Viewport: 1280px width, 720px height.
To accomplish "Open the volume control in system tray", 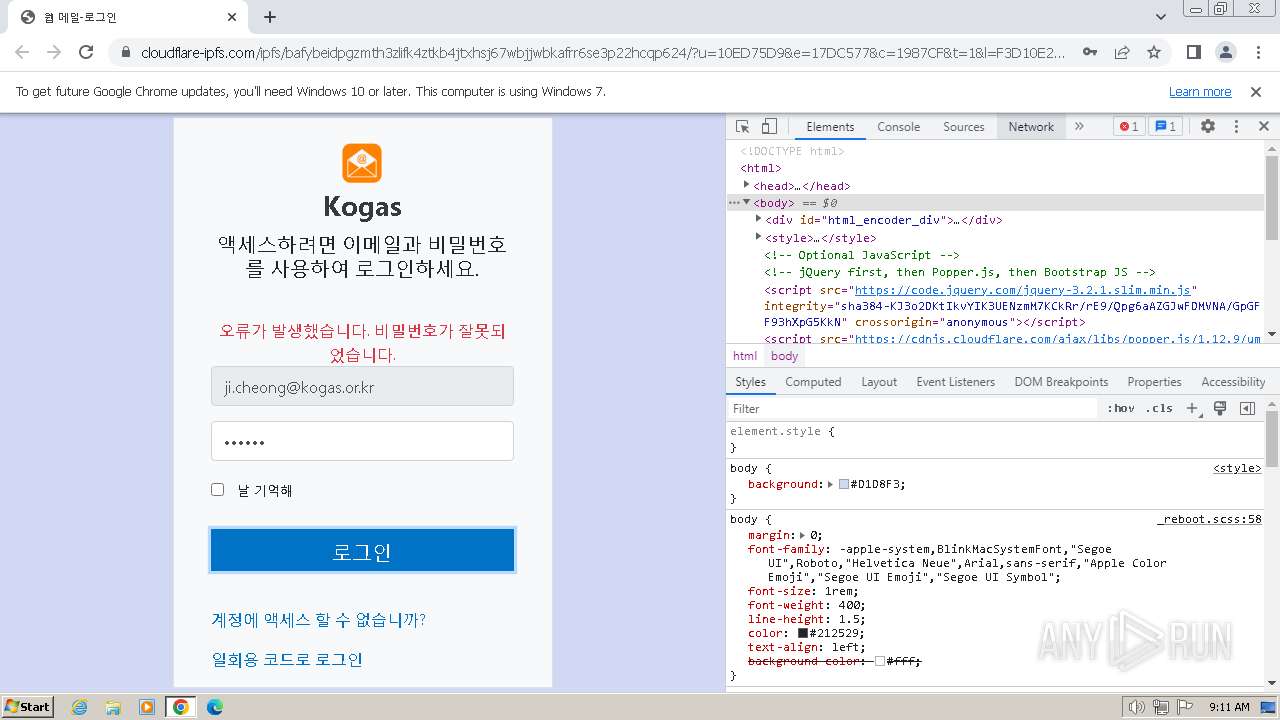I will [1136, 707].
